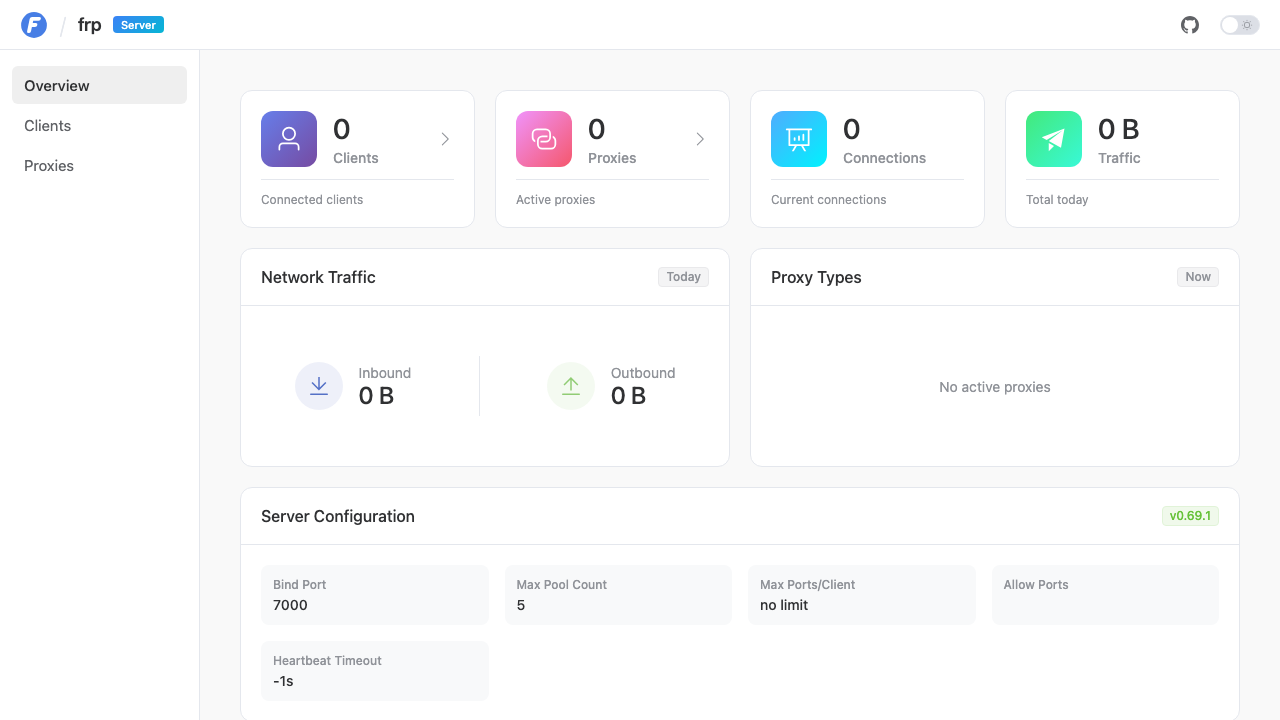Click the frp logo icon
Viewport: 1280px width, 720px height.
(x=34, y=25)
